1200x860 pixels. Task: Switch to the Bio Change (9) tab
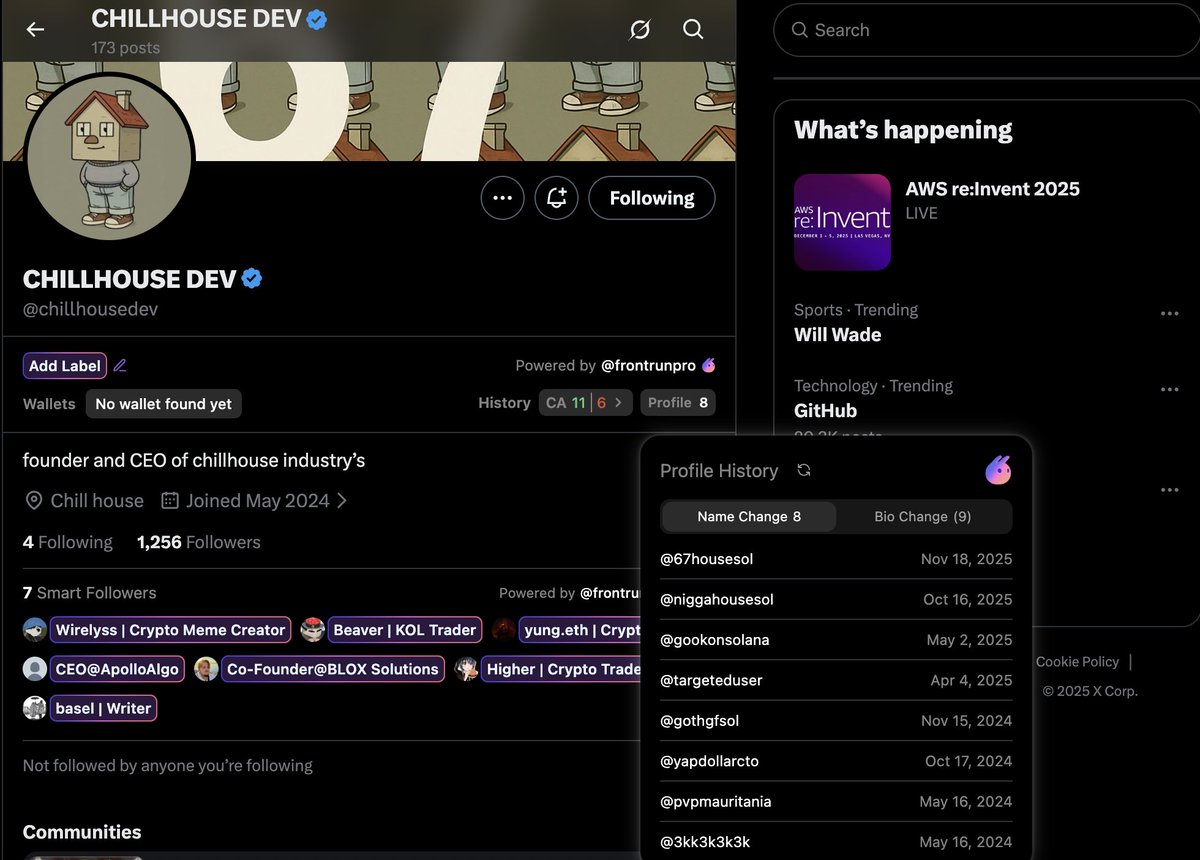[923, 517]
